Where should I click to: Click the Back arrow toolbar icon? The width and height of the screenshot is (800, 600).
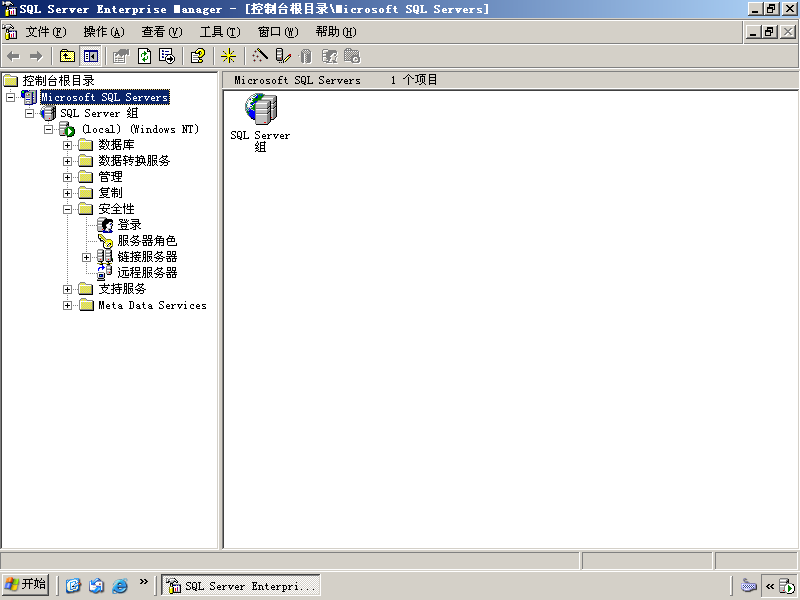click(14, 56)
